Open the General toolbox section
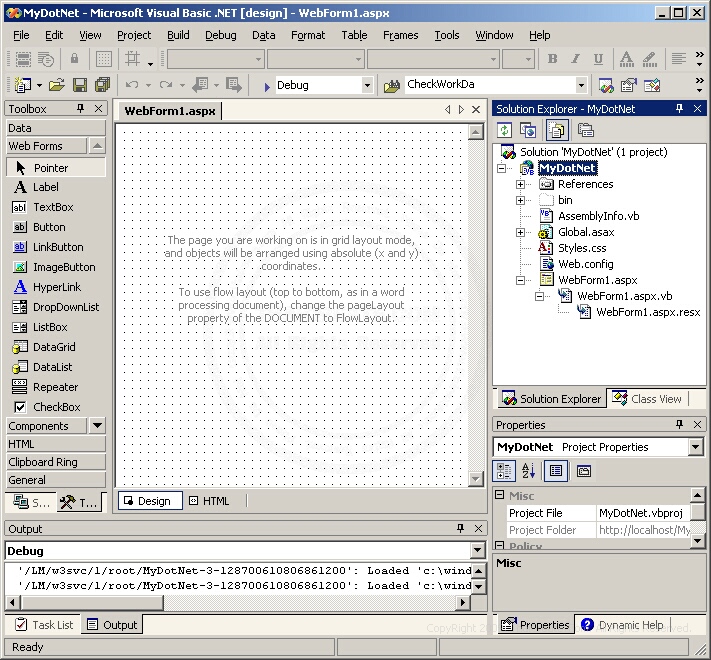 coord(56,480)
